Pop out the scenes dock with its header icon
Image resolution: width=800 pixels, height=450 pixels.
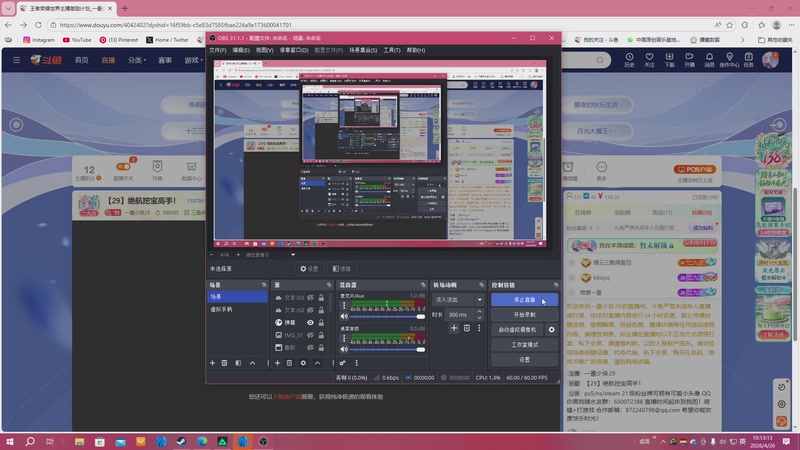pyautogui.click(x=264, y=285)
